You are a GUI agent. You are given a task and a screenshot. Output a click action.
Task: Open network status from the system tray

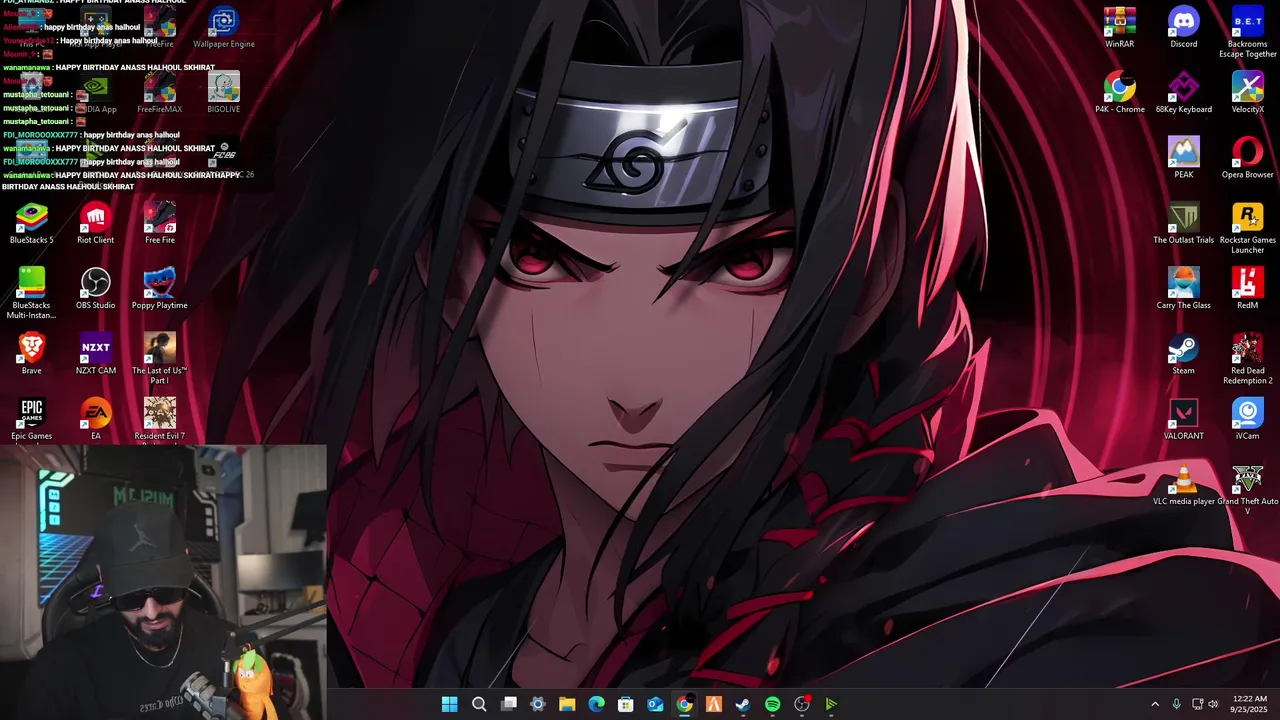coord(1197,704)
